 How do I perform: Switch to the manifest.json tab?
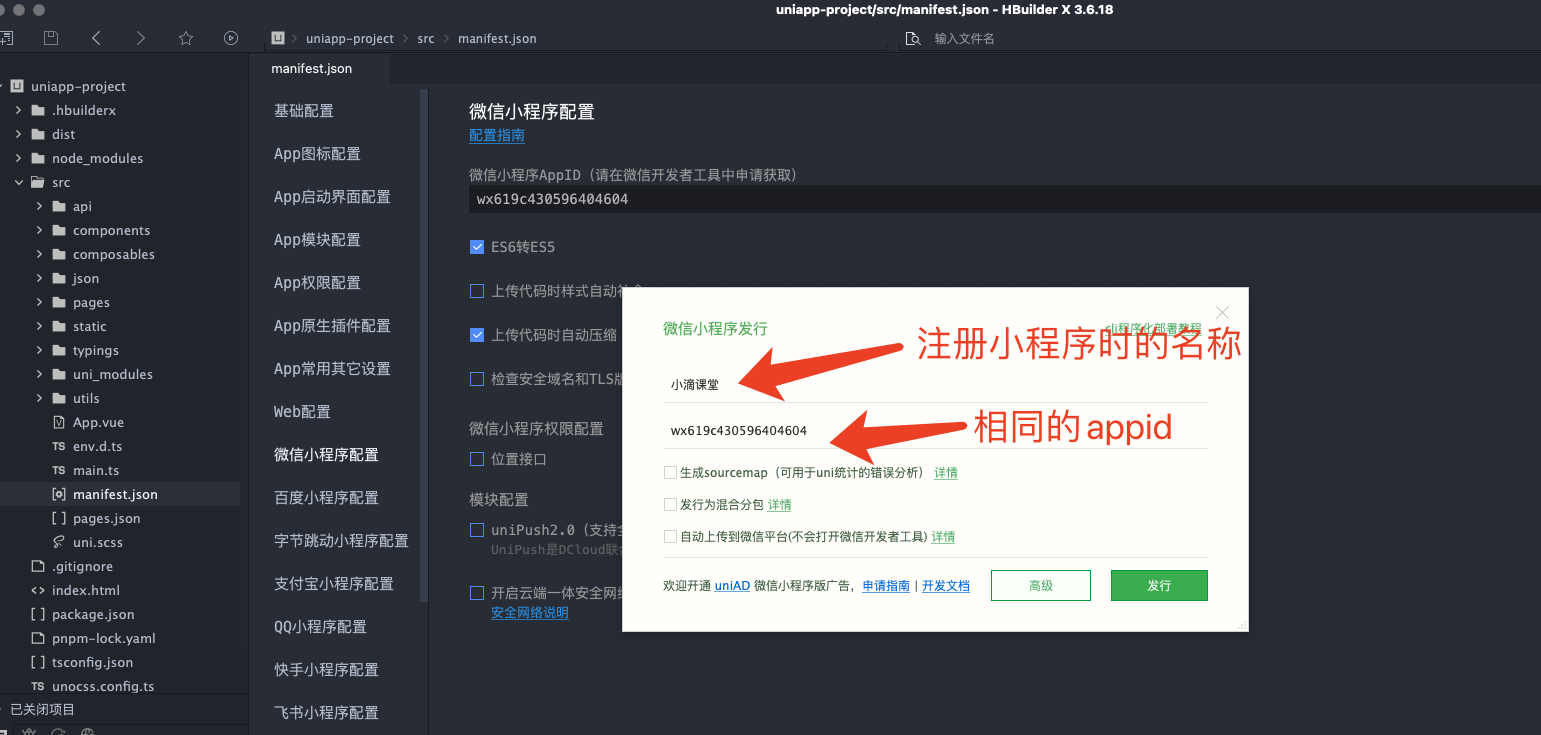[311, 68]
